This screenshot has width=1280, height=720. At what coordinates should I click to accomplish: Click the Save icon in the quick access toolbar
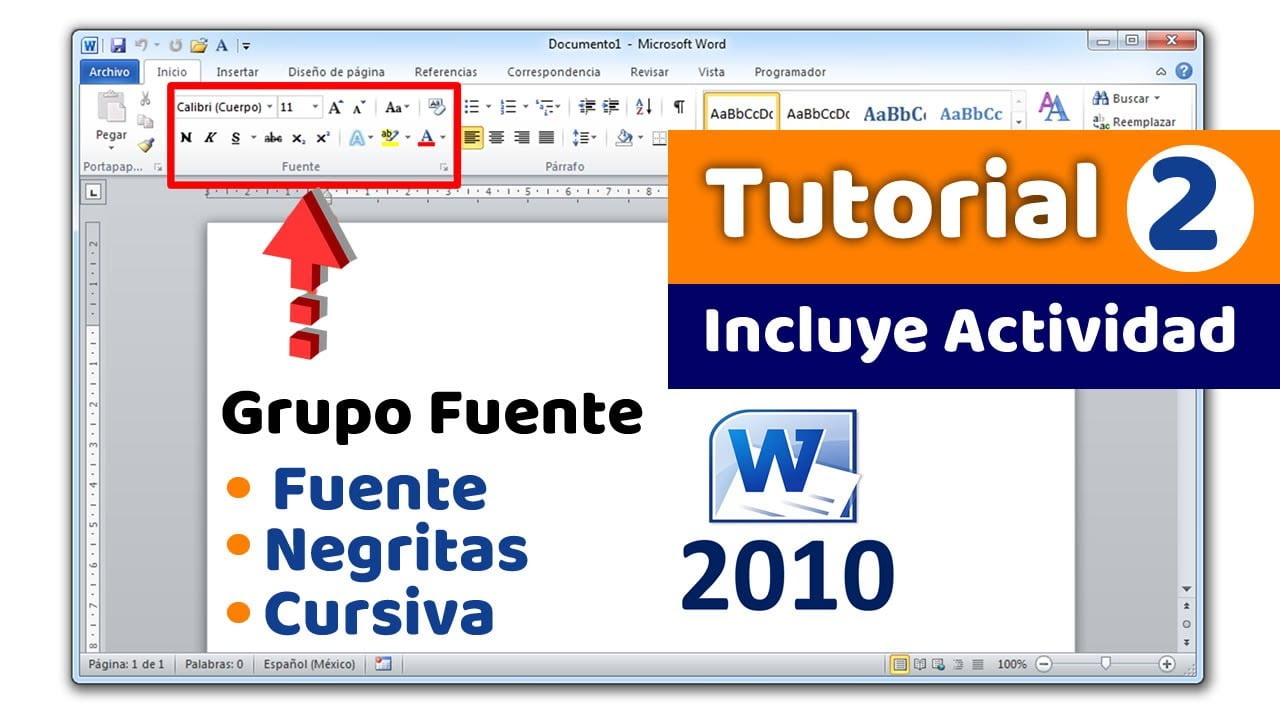pyautogui.click(x=118, y=45)
